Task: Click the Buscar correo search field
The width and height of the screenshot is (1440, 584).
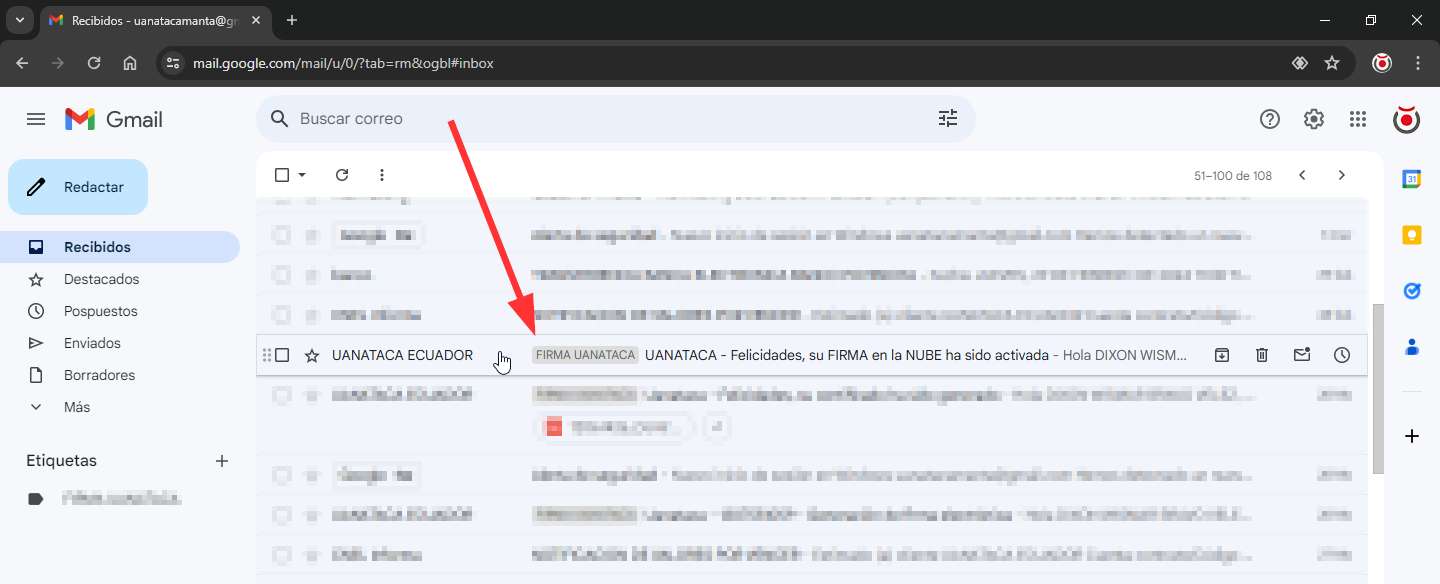Action: [x=600, y=119]
